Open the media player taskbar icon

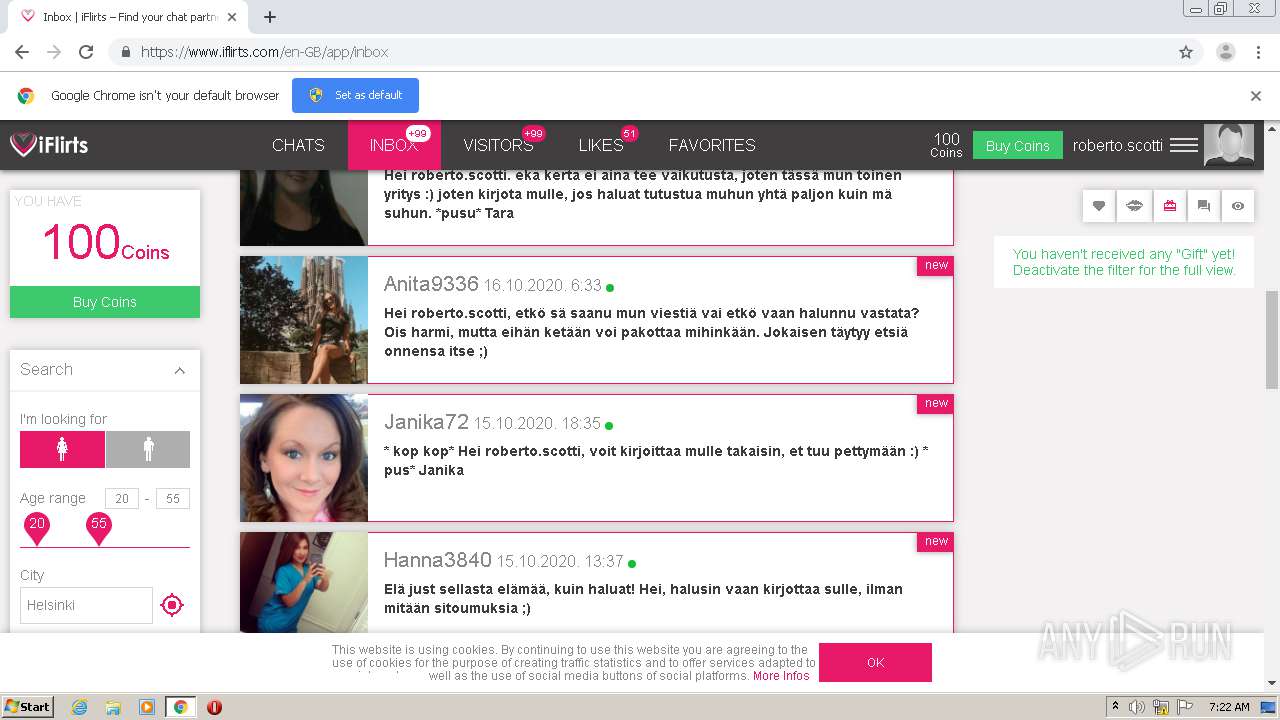tap(147, 707)
